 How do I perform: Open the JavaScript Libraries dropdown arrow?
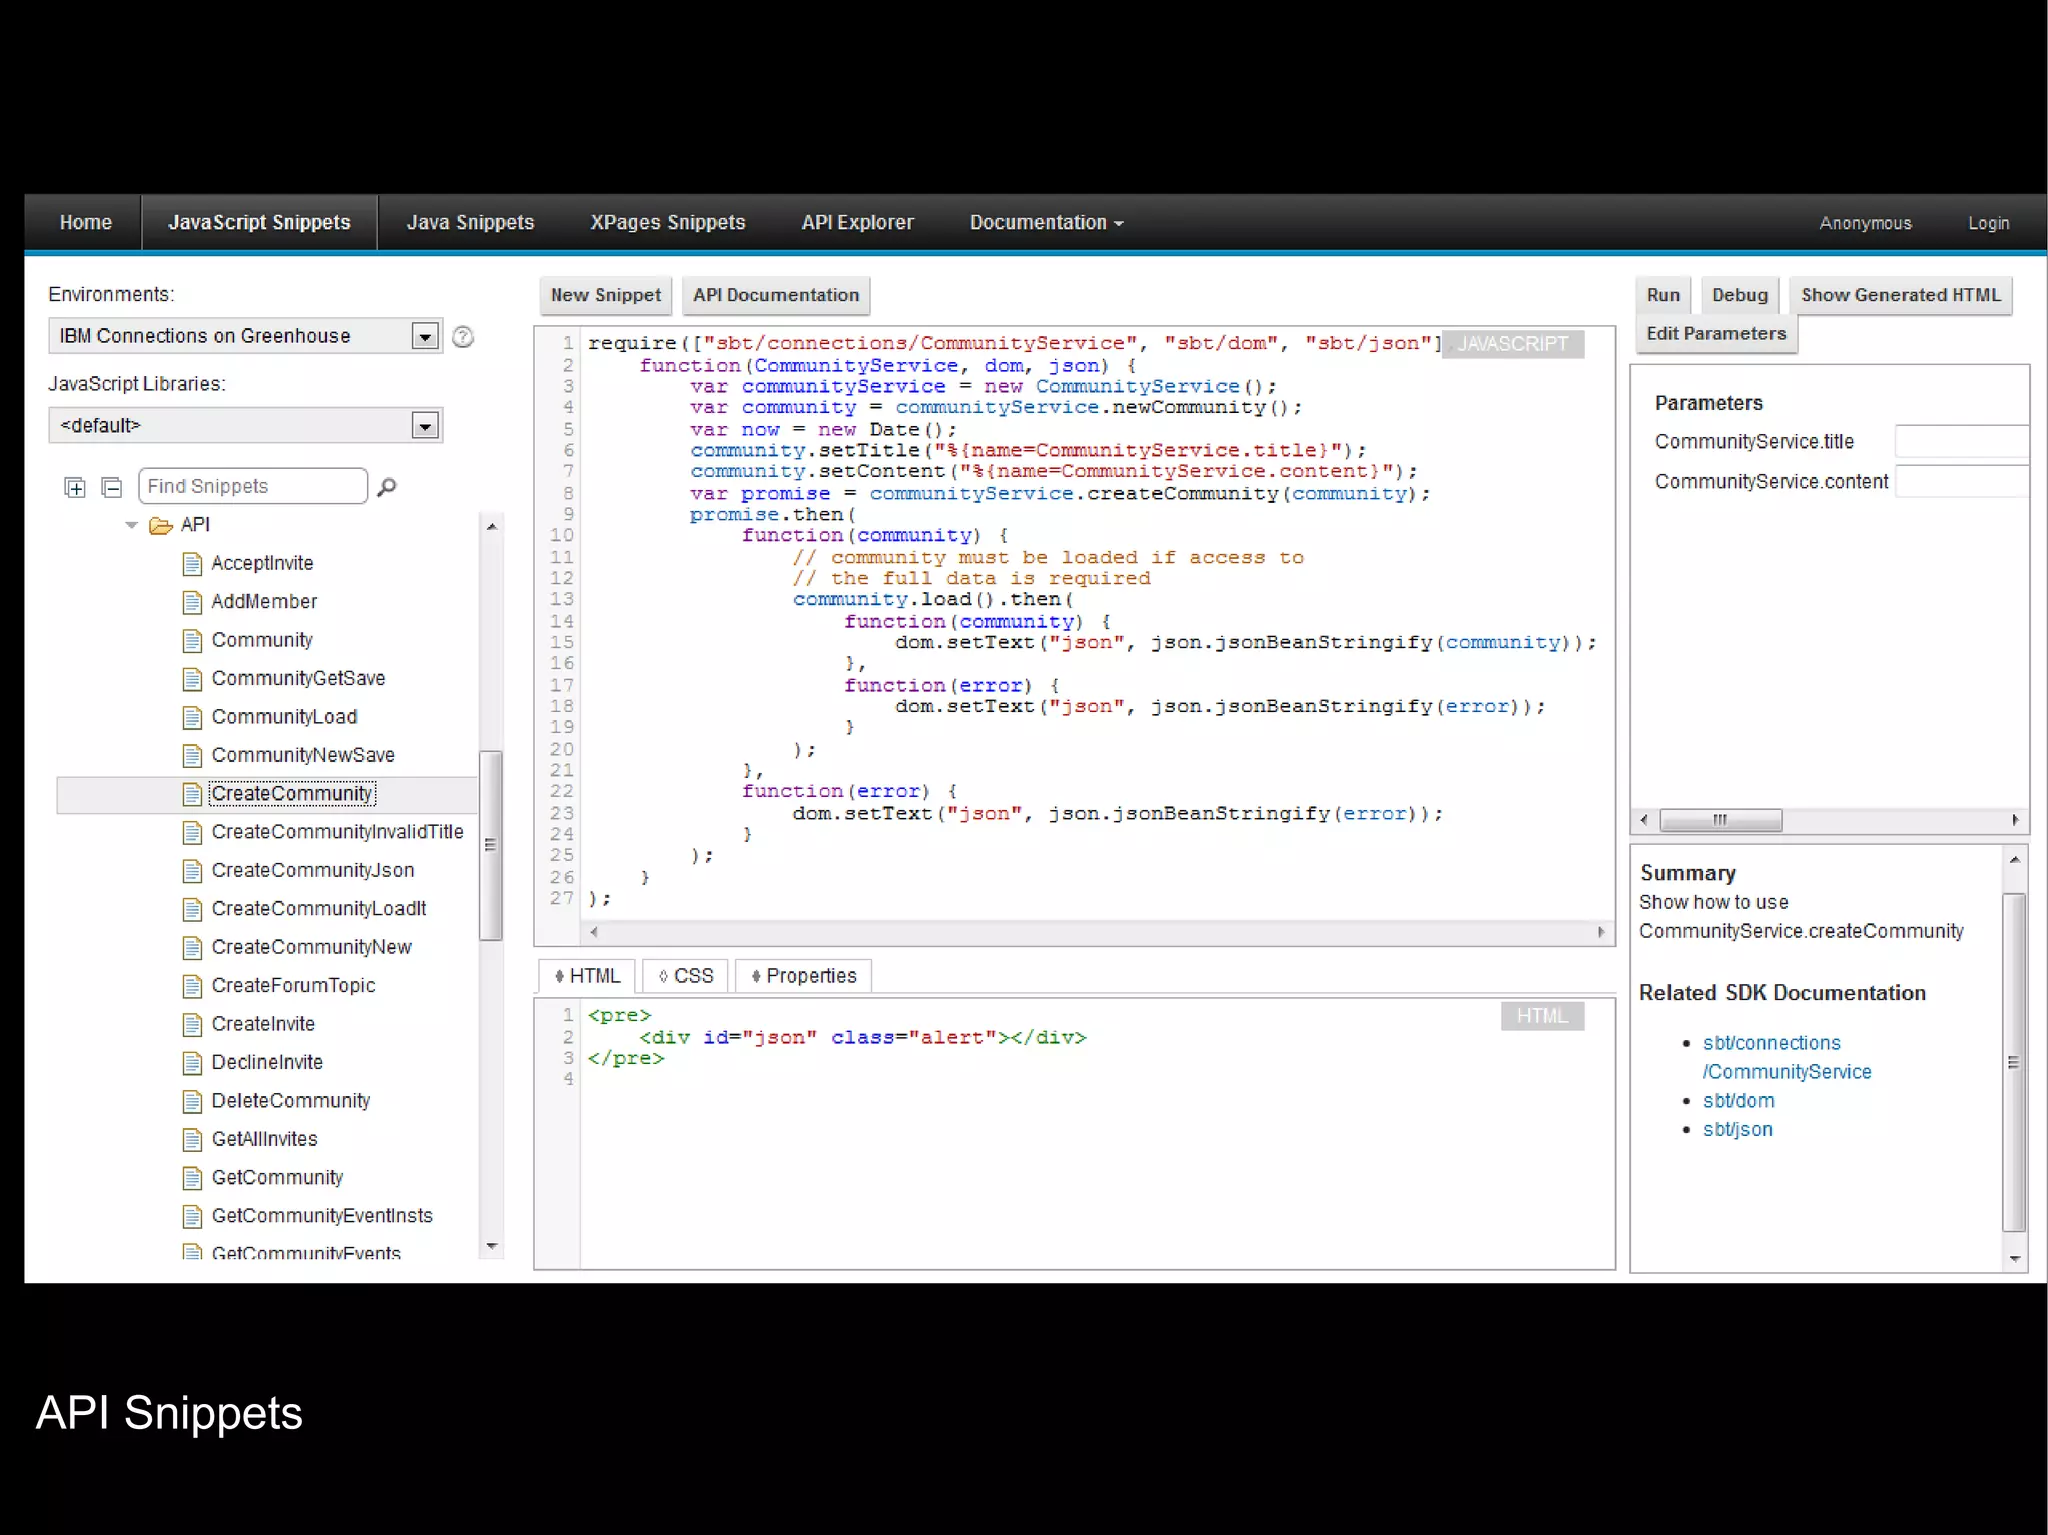(425, 427)
